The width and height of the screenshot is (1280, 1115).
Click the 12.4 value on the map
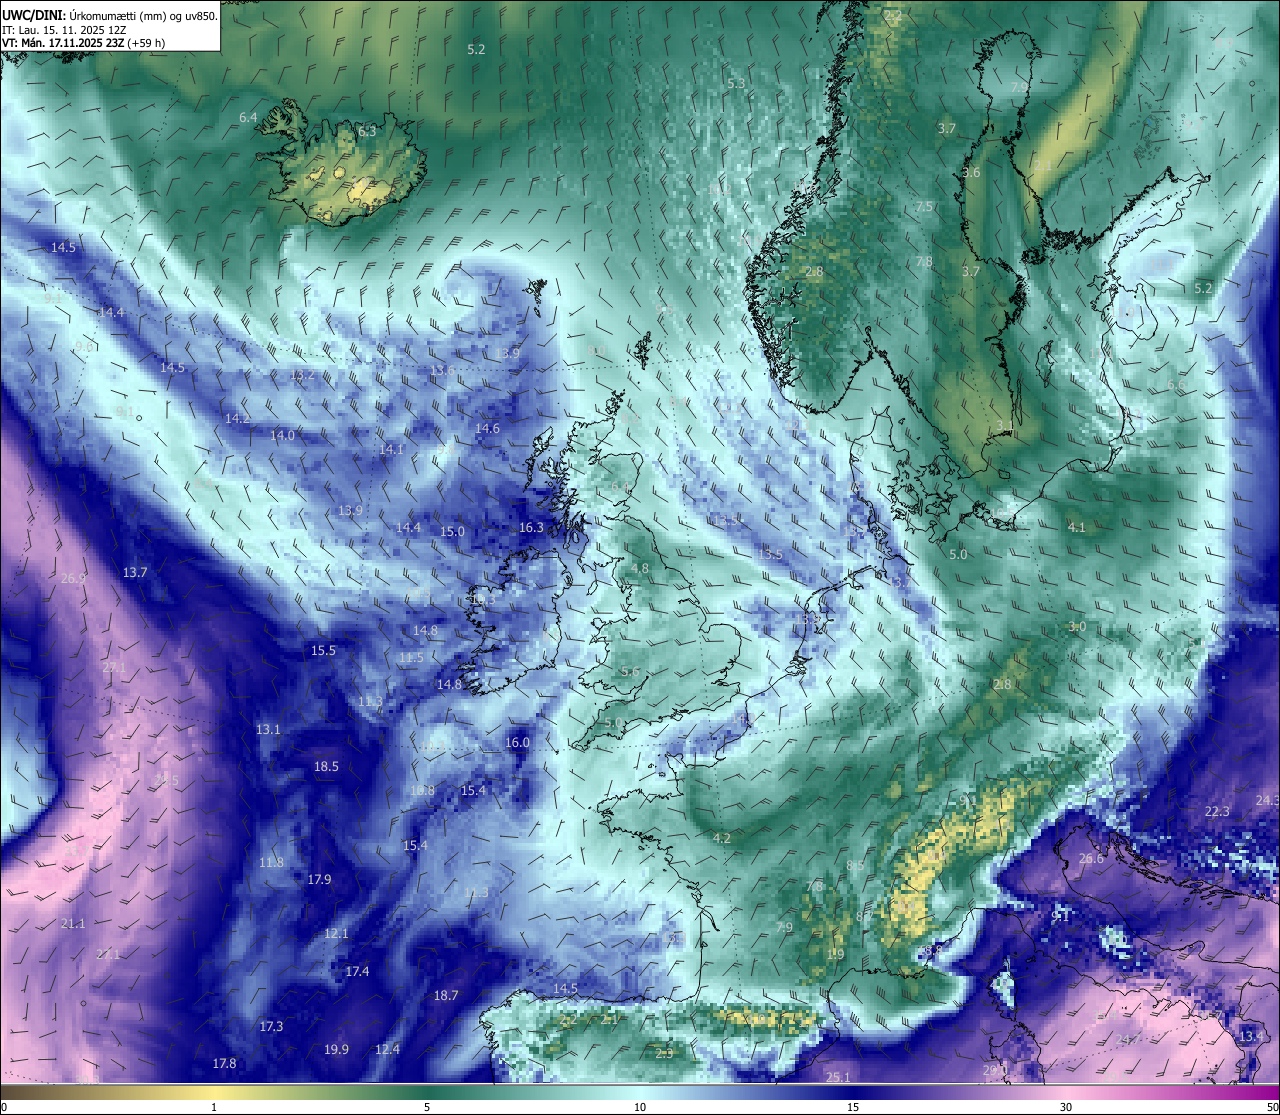[387, 1050]
